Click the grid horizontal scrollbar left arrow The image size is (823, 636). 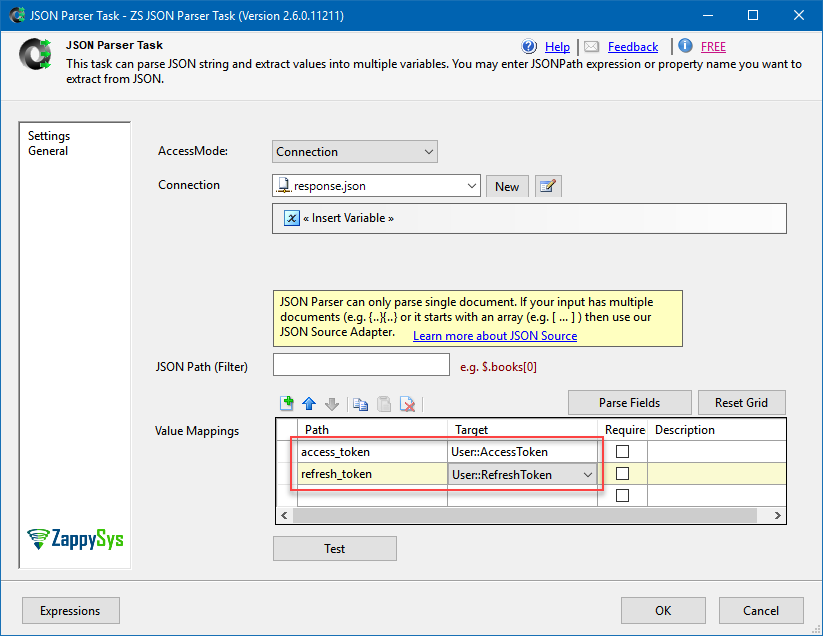click(284, 515)
